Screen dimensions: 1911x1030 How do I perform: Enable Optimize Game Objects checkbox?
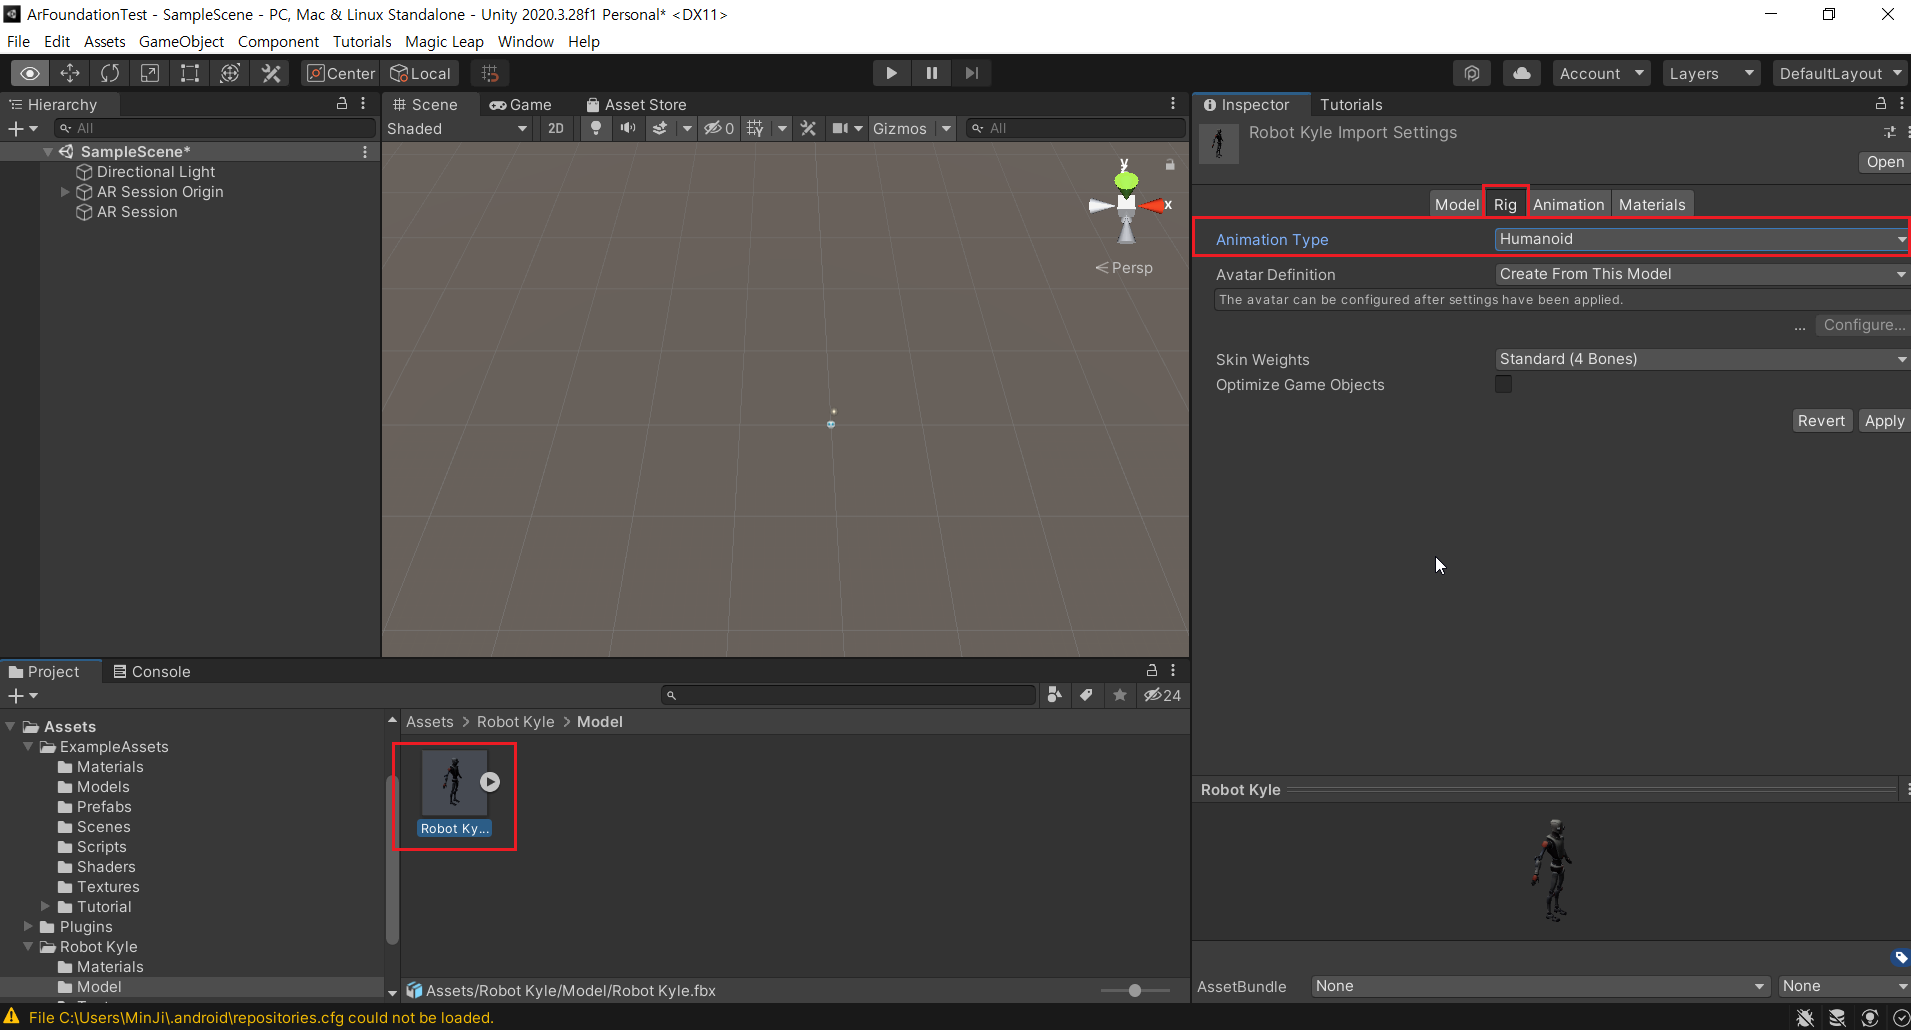1503,384
